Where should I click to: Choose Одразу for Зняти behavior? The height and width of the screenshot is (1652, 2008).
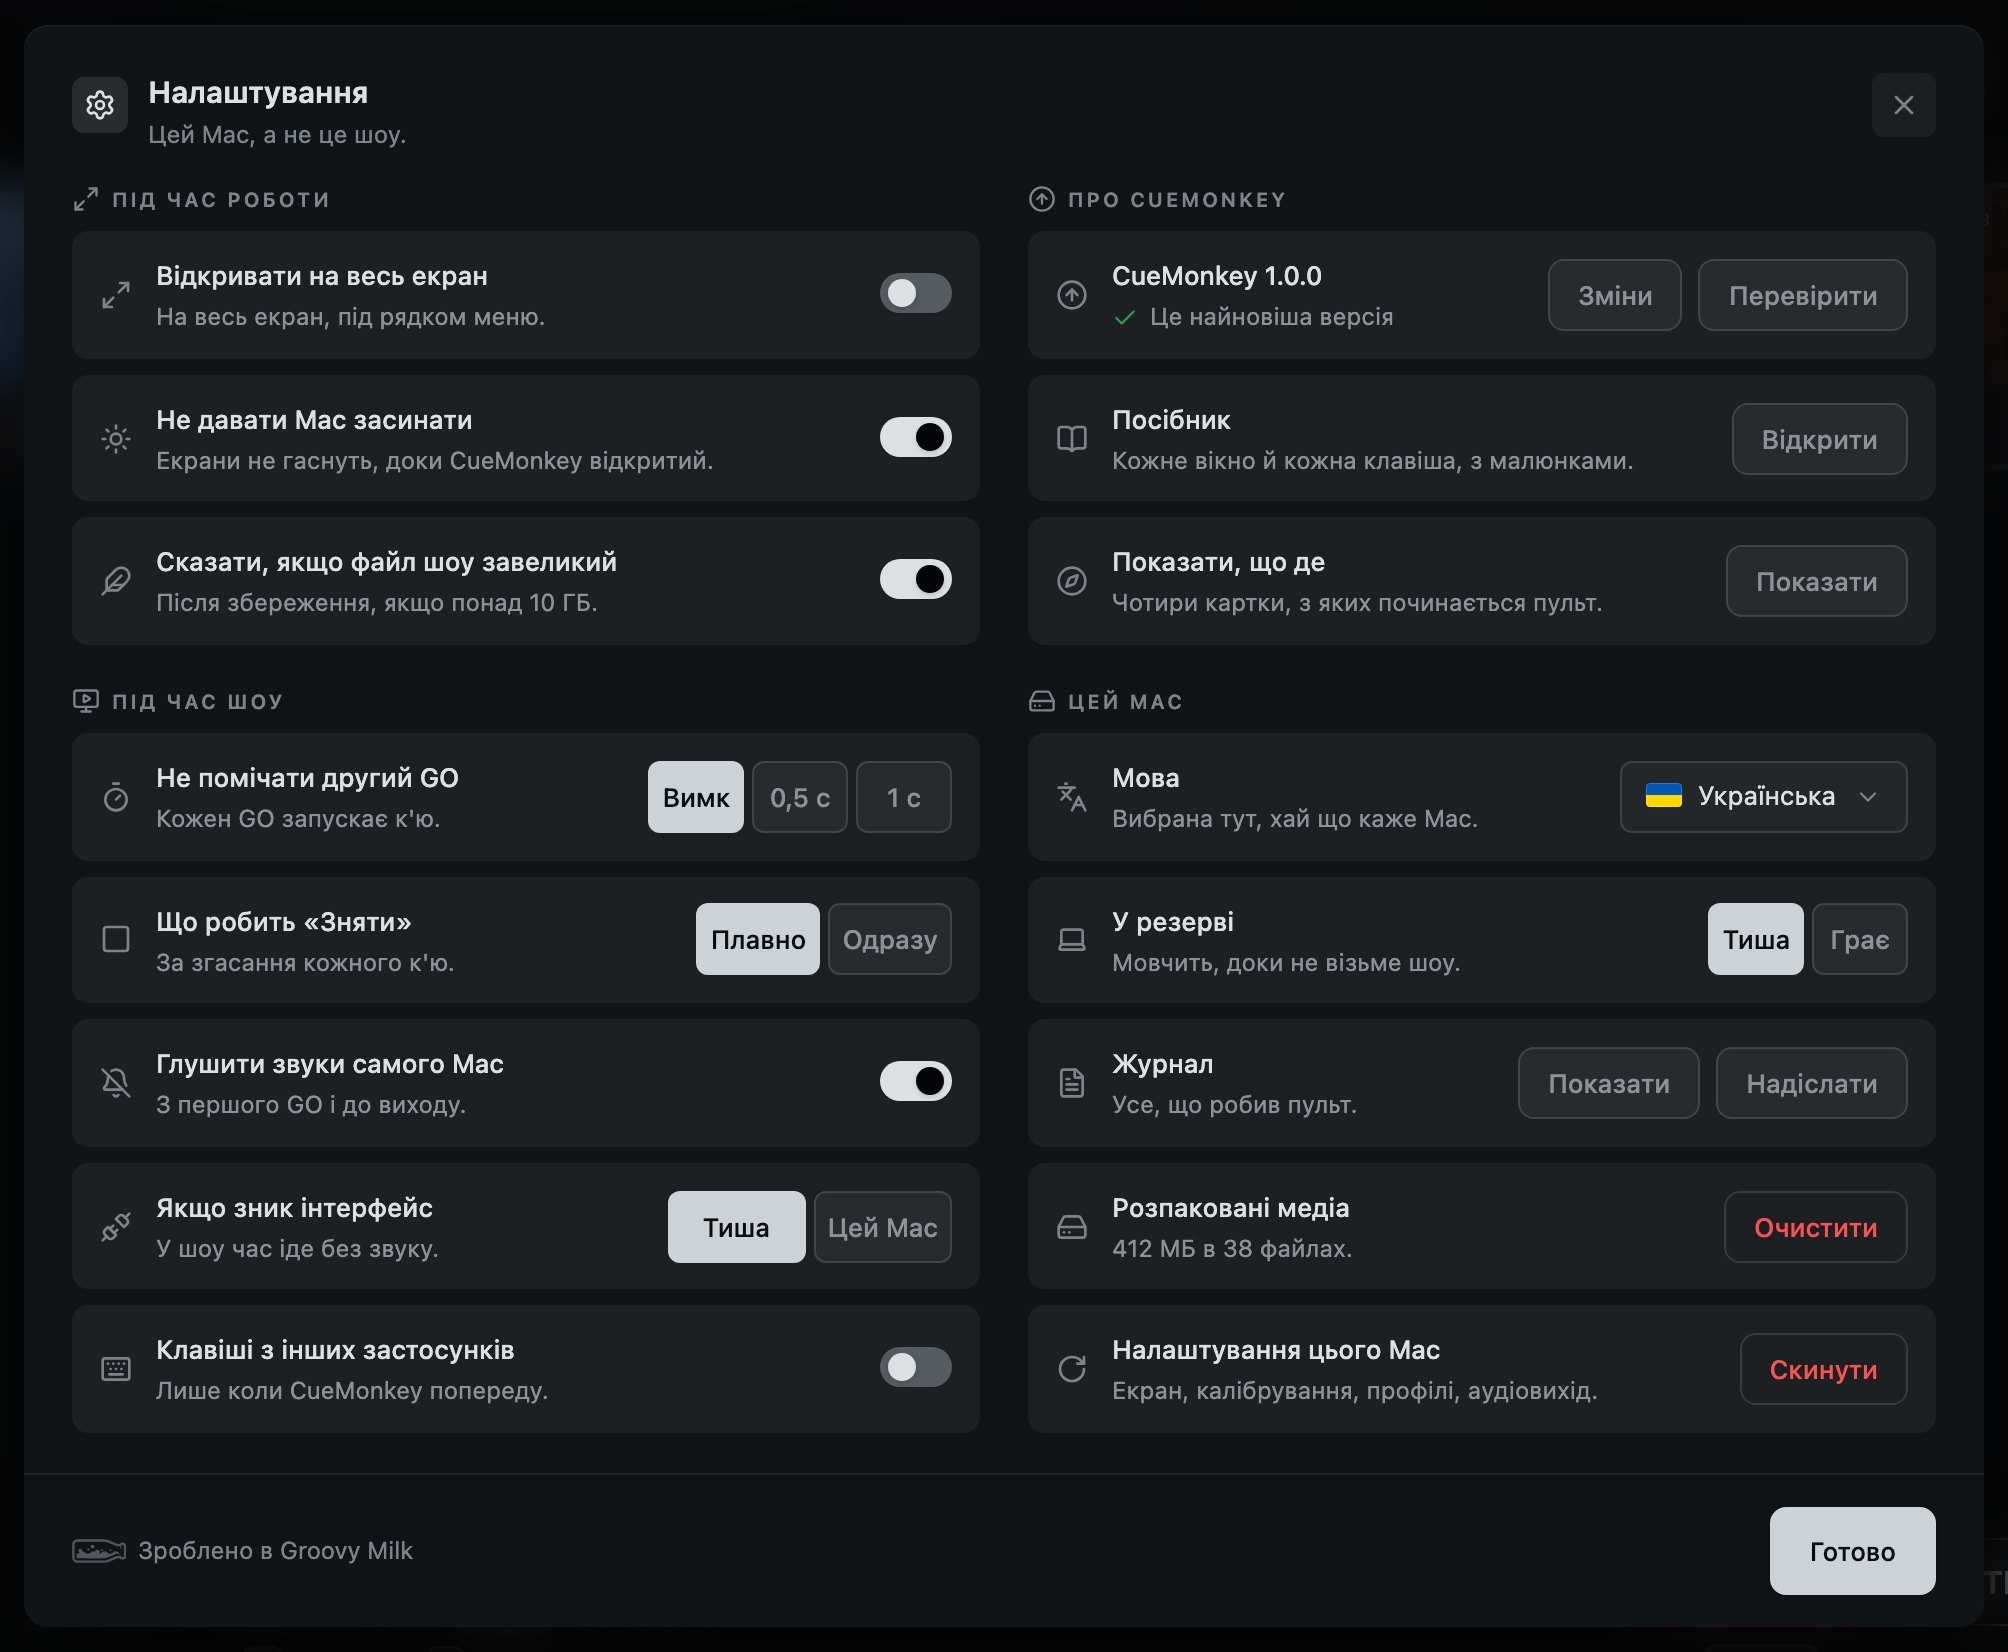[x=890, y=939]
